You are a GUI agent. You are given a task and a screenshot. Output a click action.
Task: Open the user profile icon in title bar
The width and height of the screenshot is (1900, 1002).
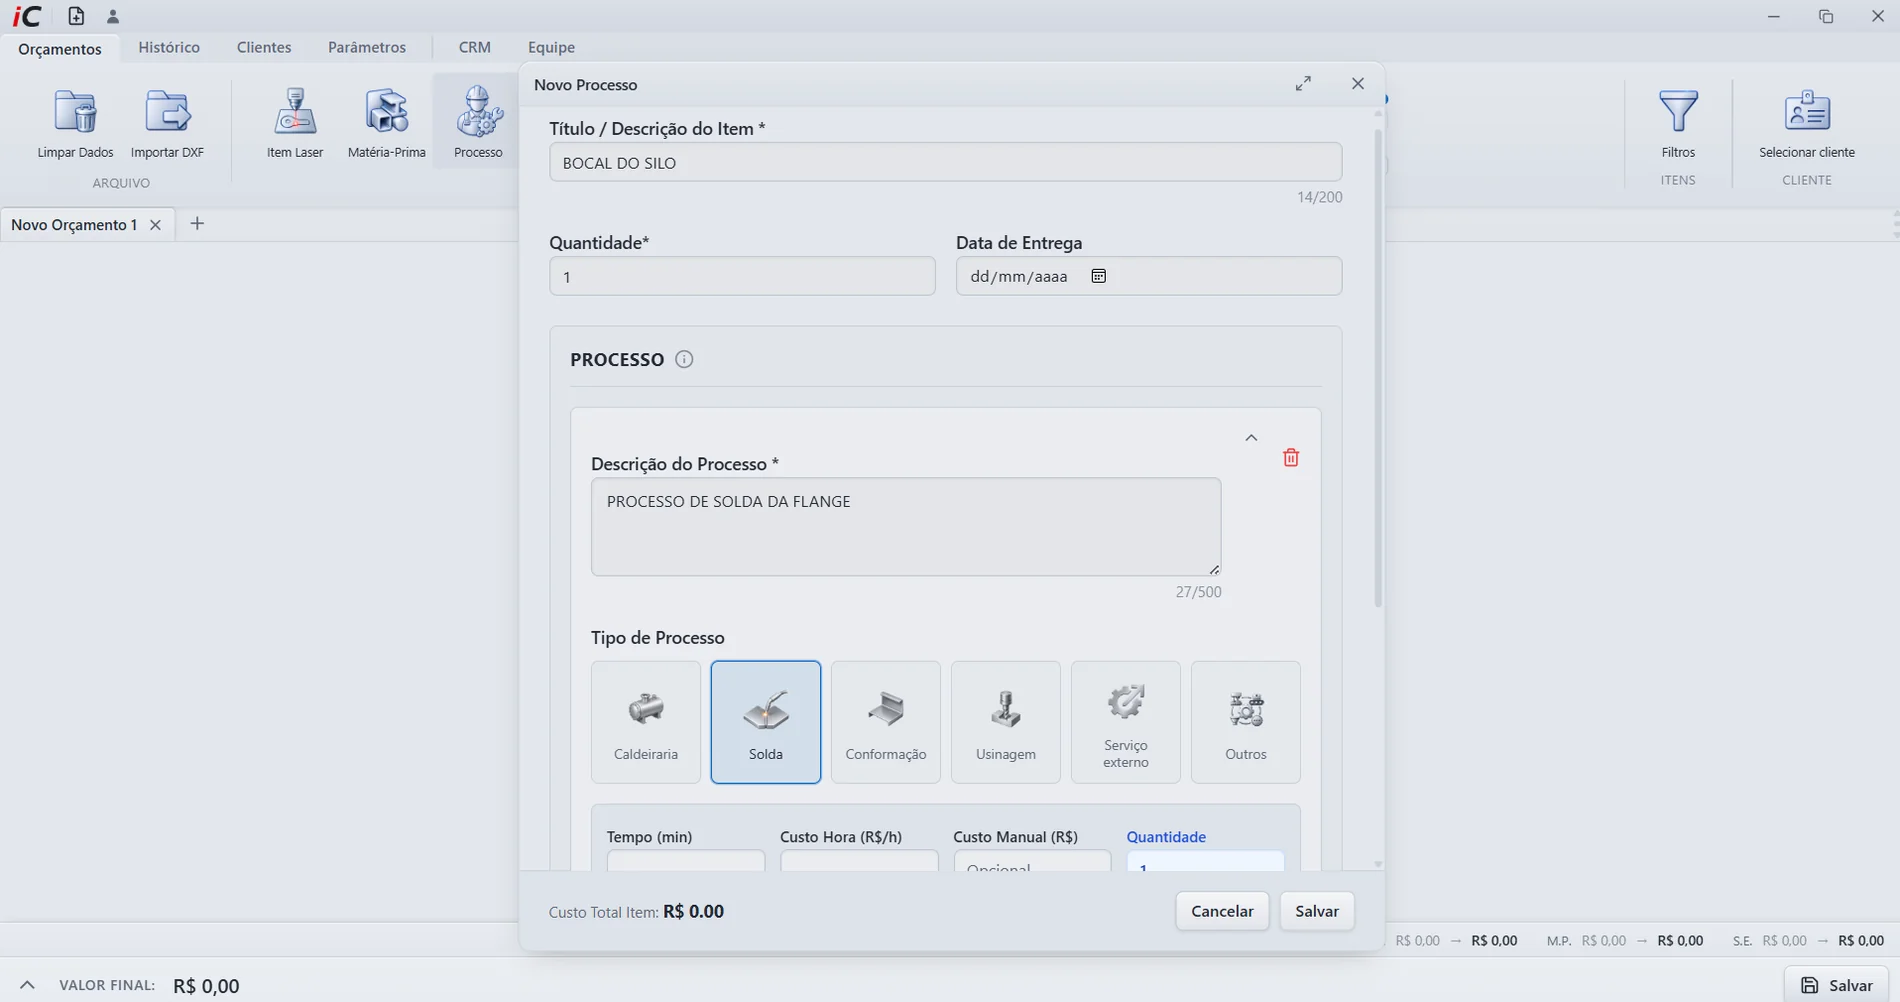(x=113, y=16)
